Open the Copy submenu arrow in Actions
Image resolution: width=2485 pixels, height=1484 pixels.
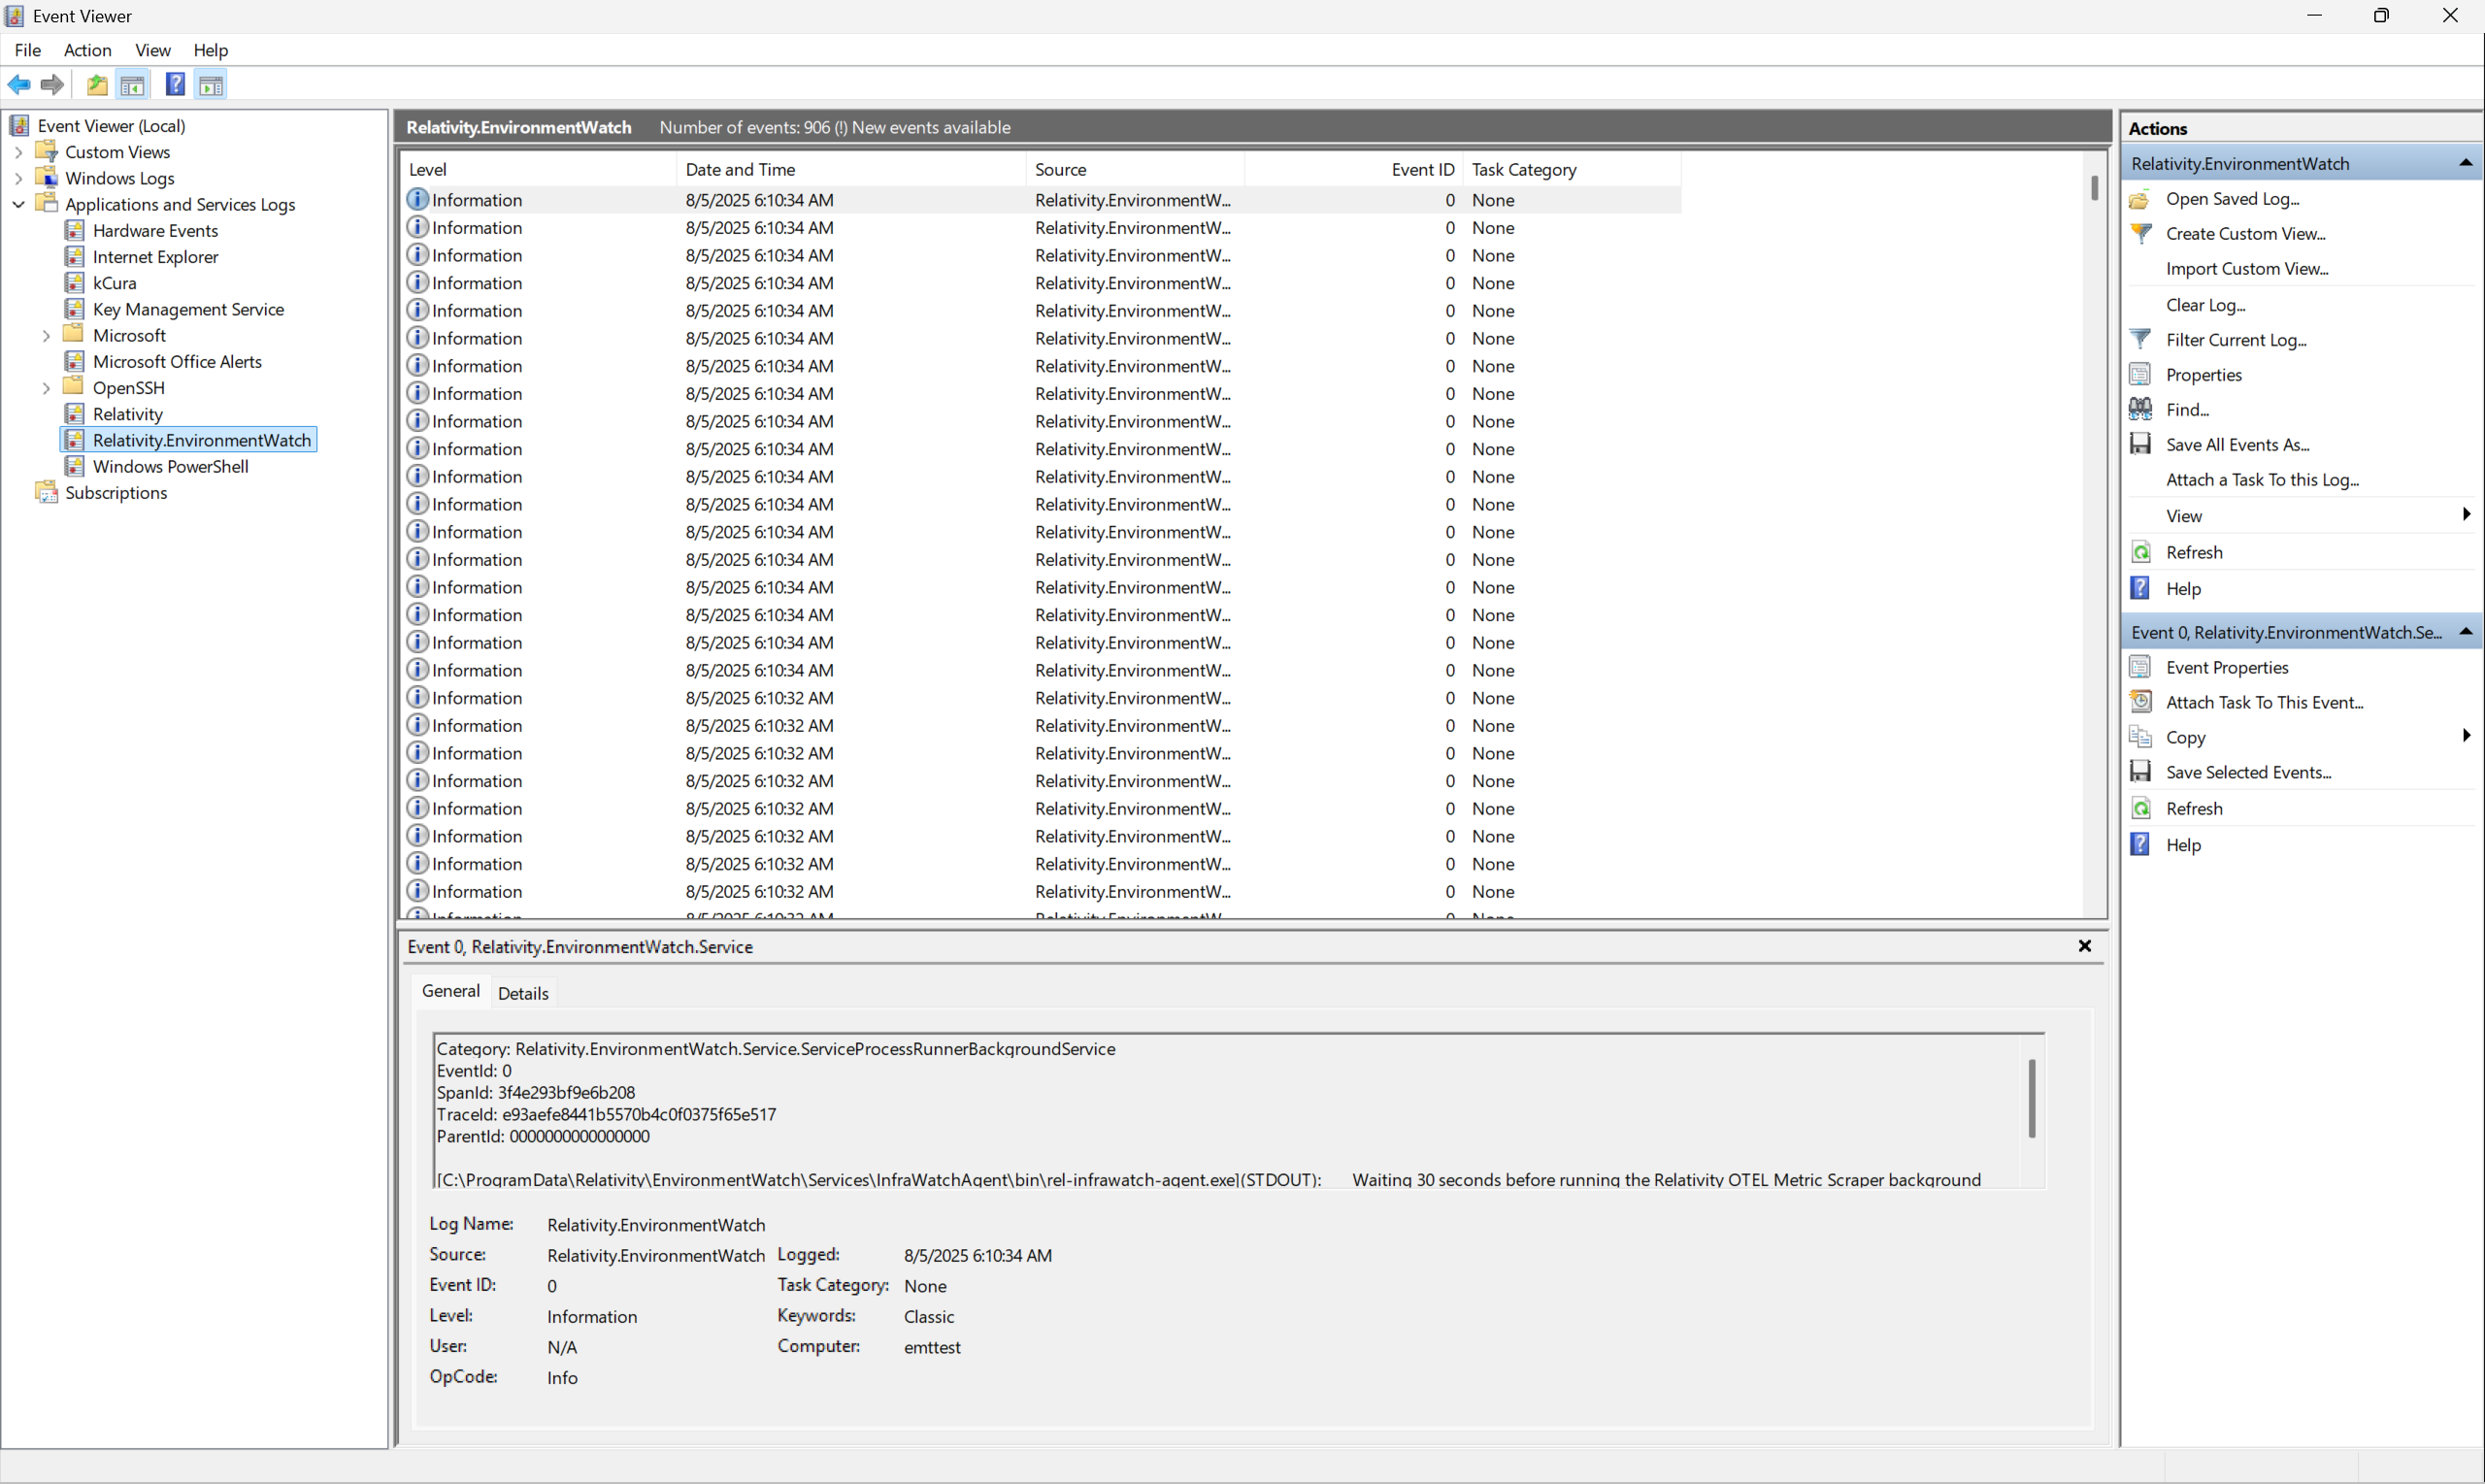point(2466,737)
